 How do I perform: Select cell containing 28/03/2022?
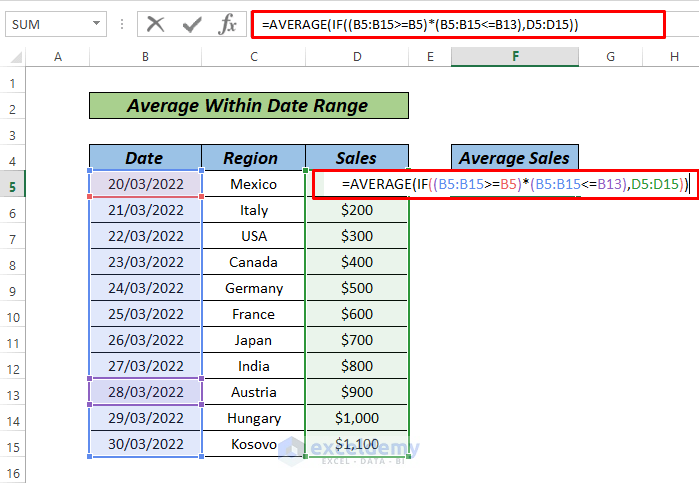click(145, 392)
